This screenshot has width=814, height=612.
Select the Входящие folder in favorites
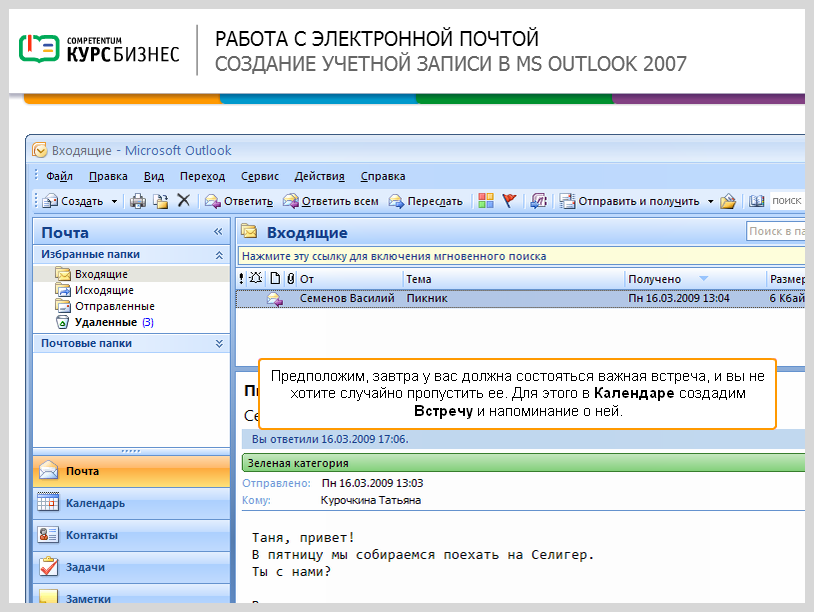(131, 274)
